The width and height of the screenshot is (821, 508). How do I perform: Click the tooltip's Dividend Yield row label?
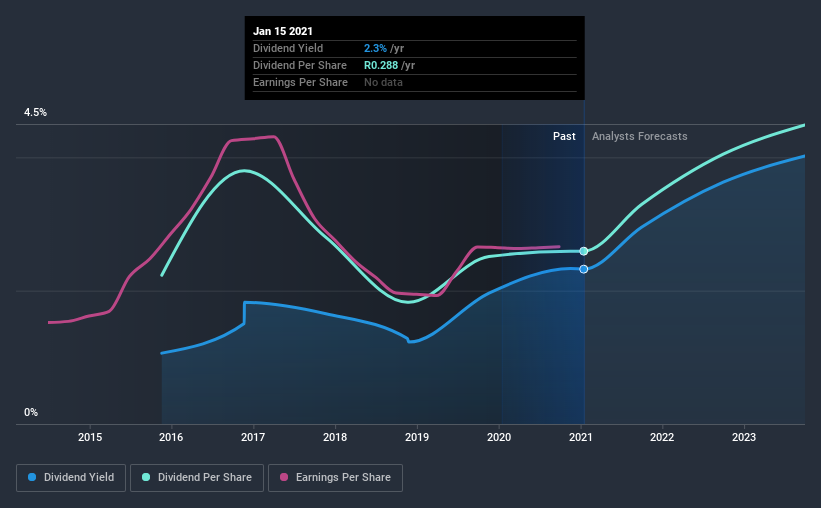click(288, 48)
